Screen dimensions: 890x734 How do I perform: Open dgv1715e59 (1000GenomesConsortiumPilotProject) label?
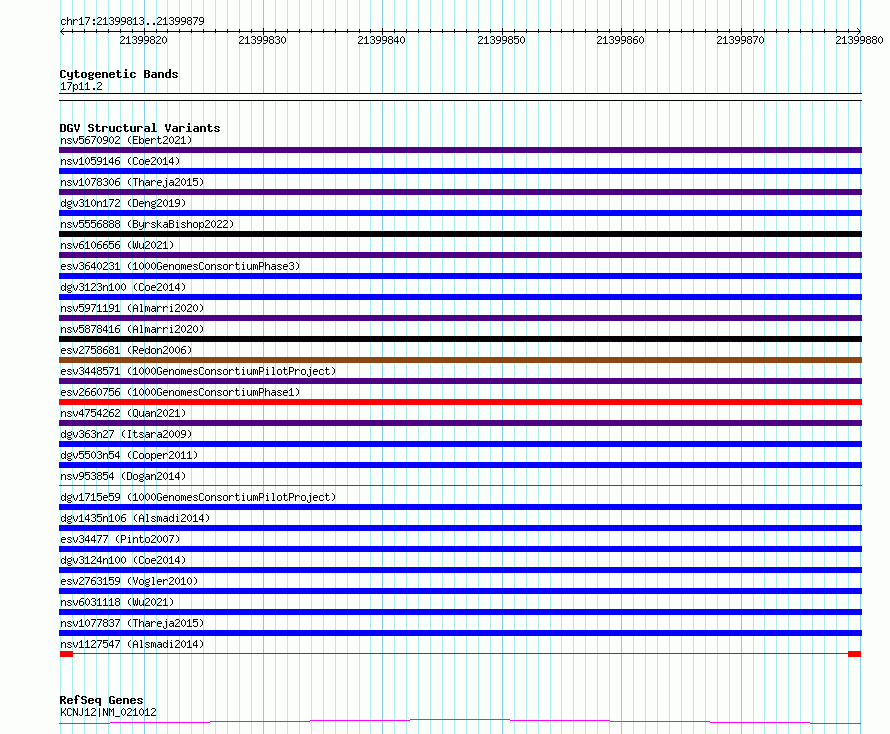[x=198, y=497]
